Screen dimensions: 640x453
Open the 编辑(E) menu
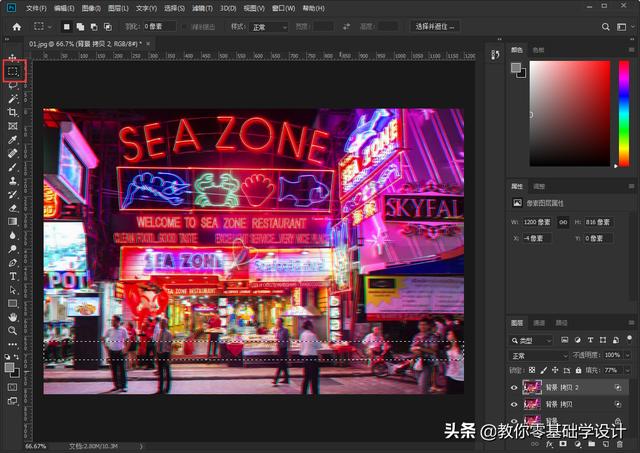pyautogui.click(x=64, y=8)
